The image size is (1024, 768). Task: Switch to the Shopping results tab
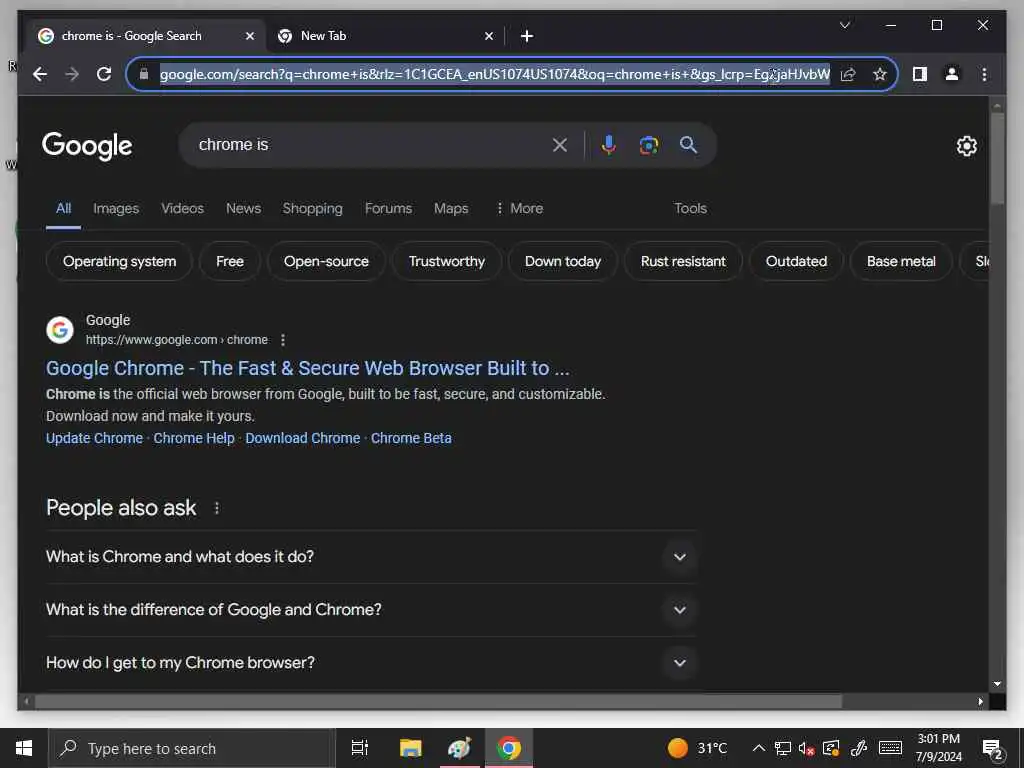(312, 208)
